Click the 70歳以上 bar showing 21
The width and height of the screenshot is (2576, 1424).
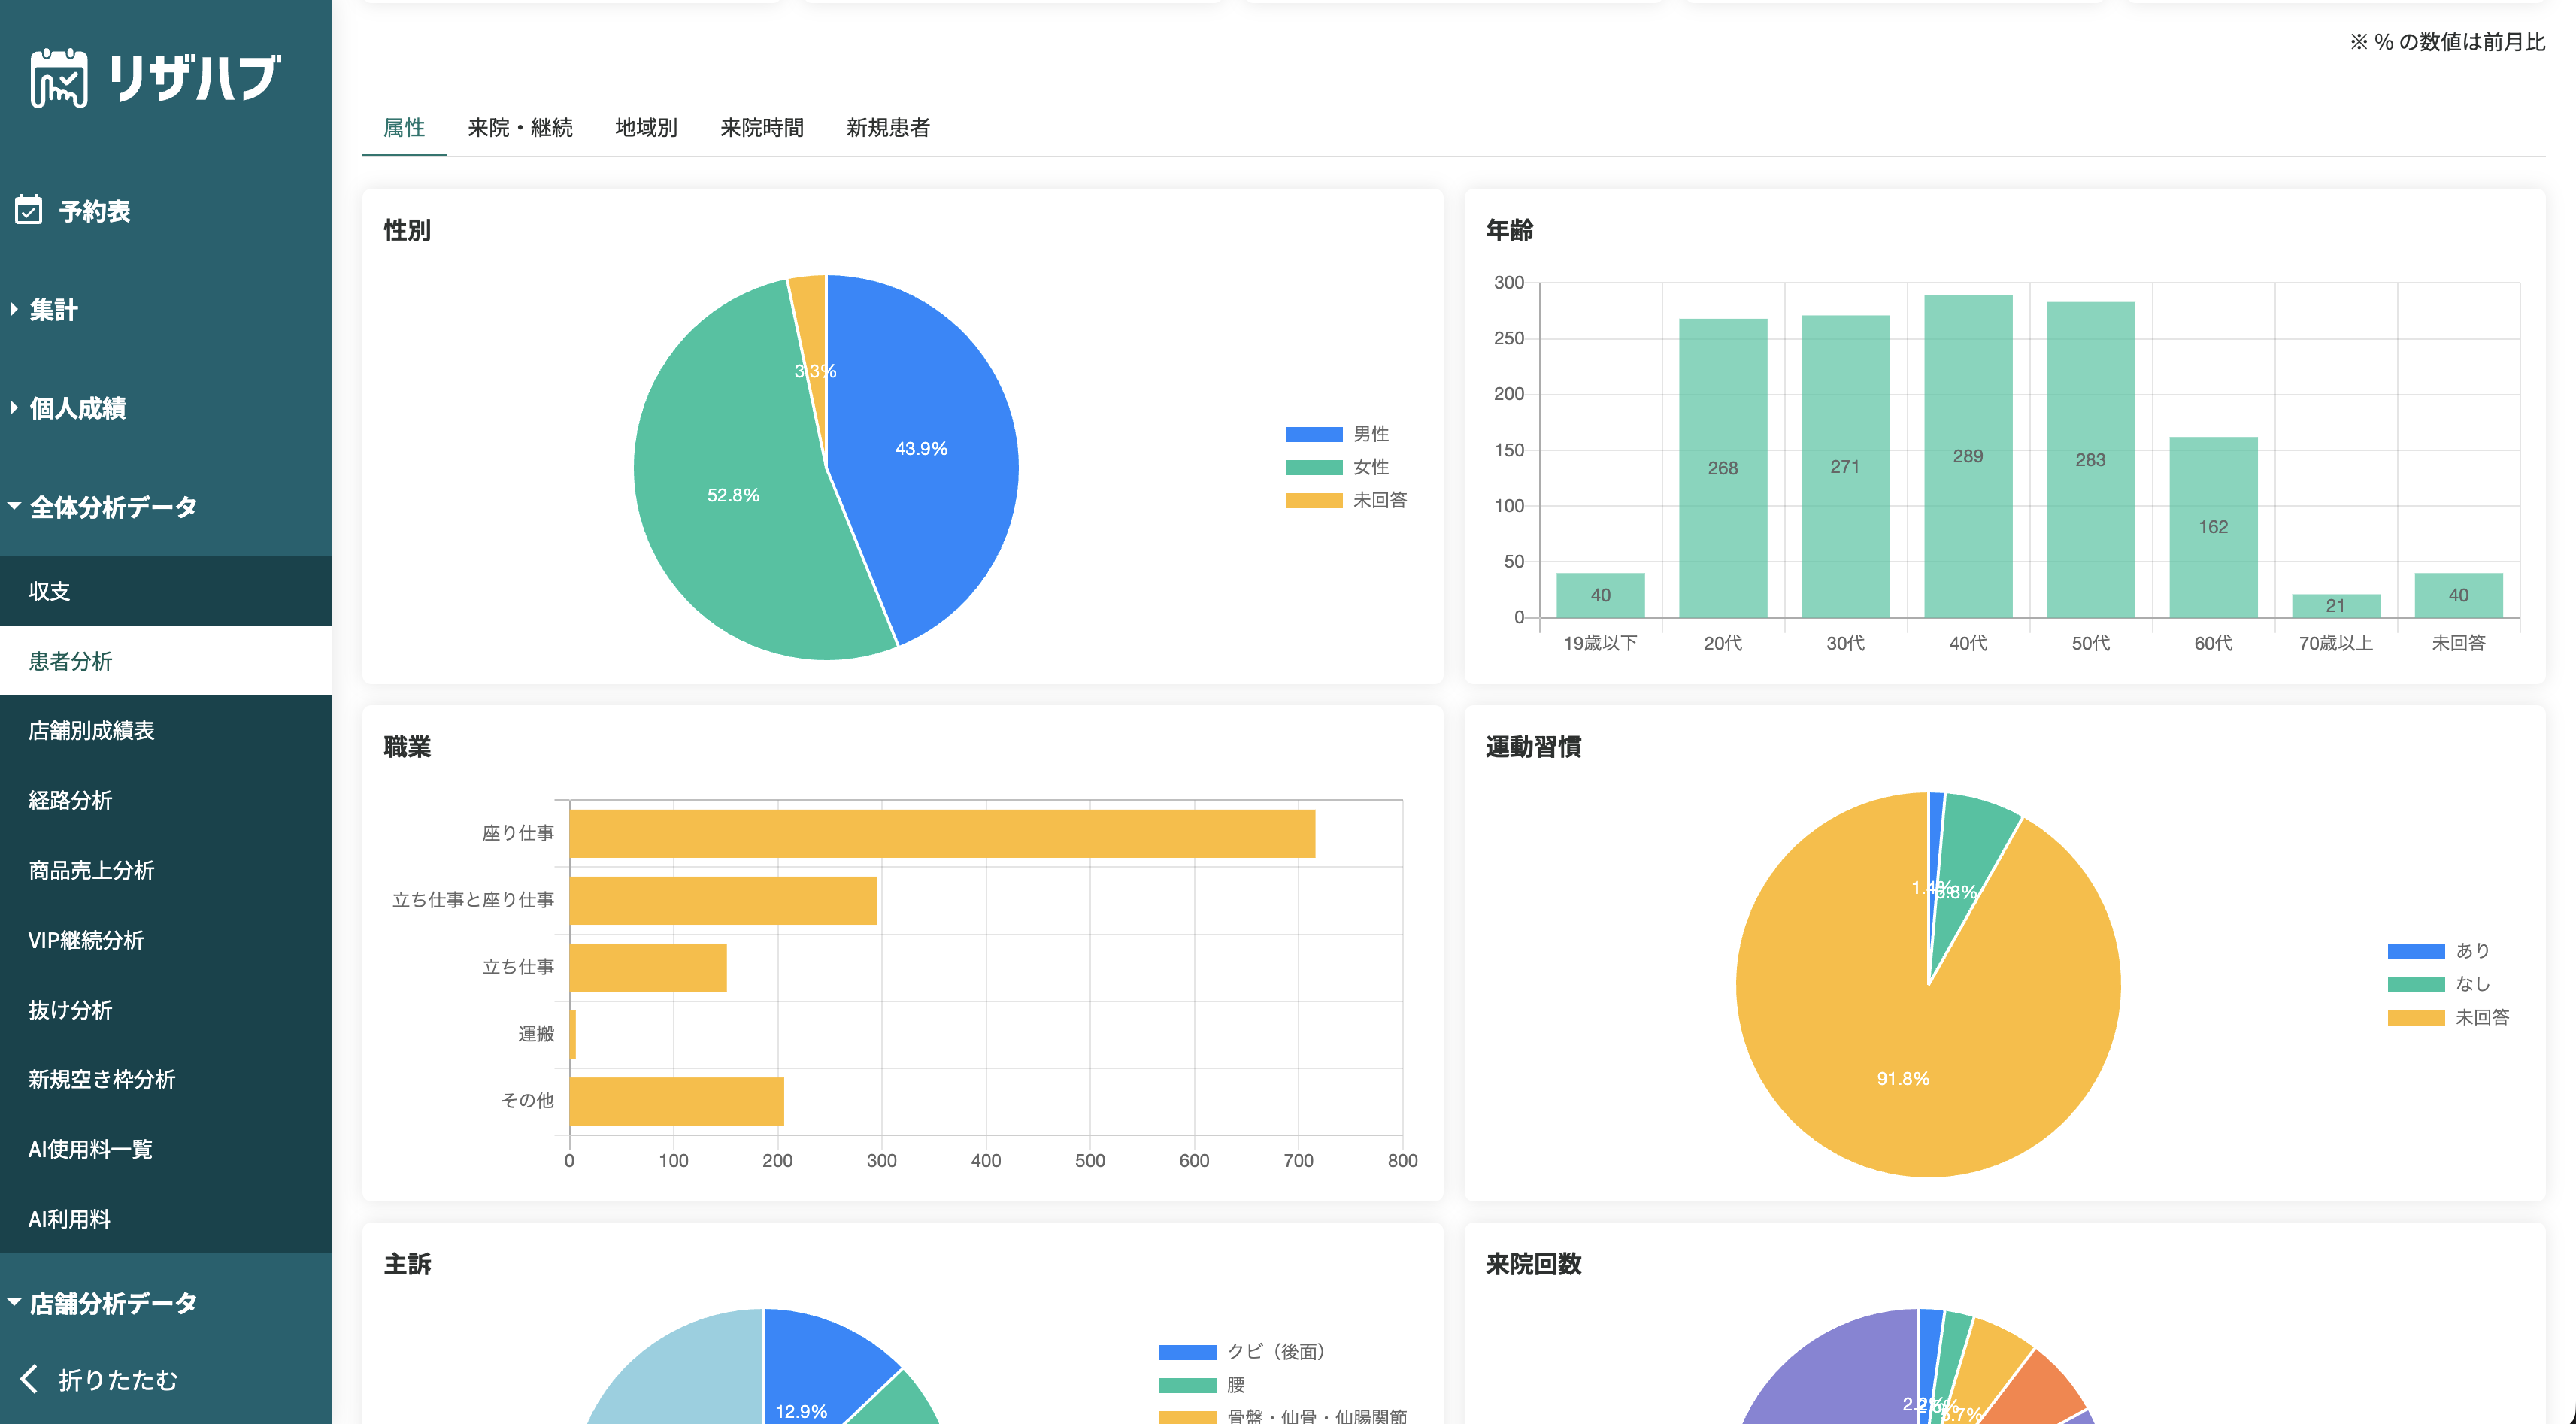2335,606
